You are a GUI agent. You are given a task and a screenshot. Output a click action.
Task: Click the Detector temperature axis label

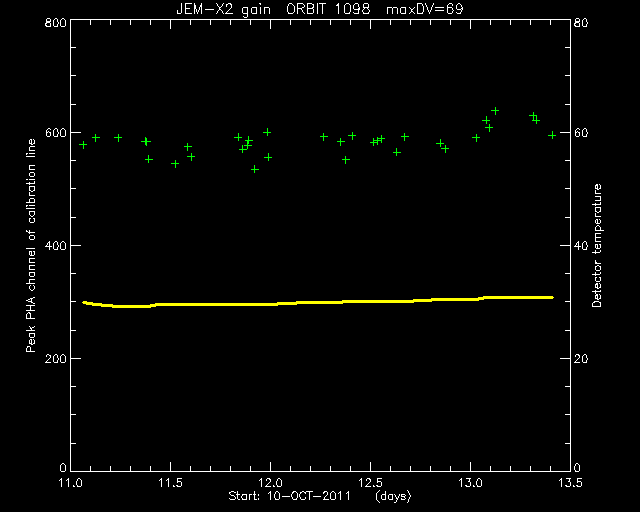coord(597,245)
